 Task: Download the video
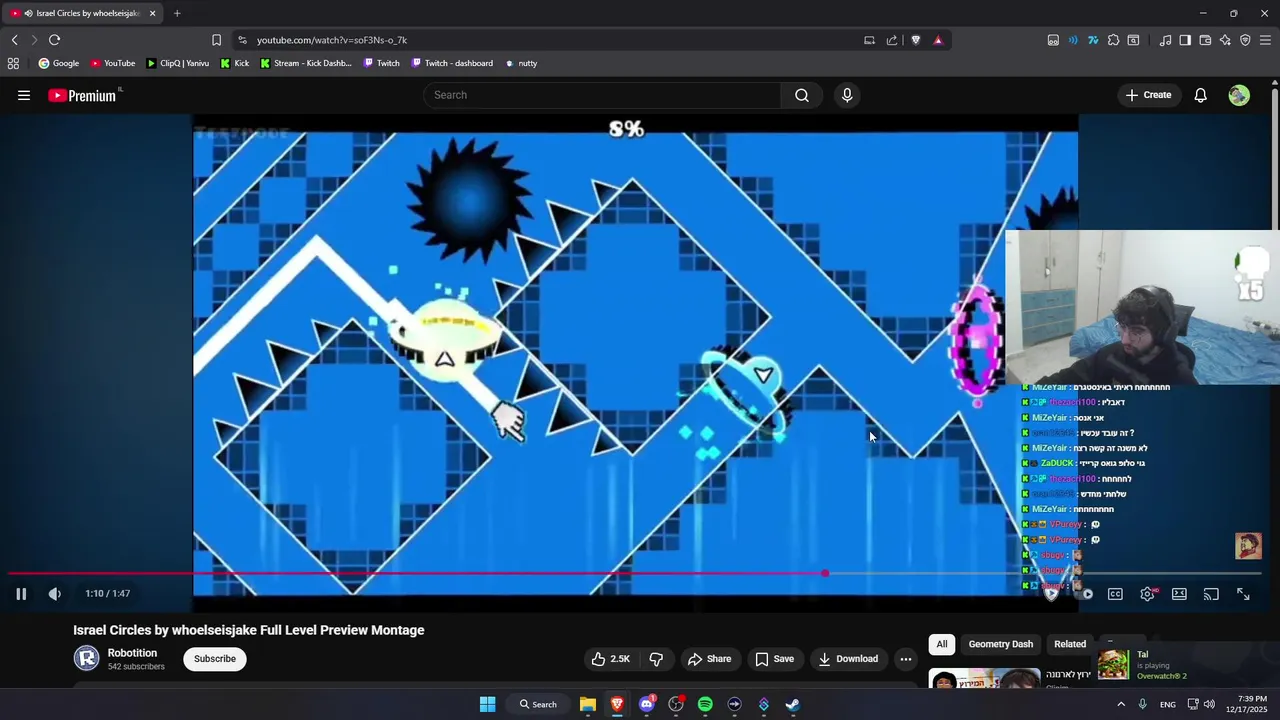coord(848,659)
